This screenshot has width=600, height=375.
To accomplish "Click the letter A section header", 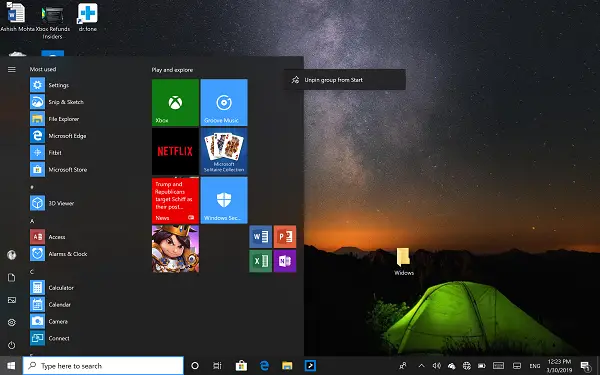I will coord(32,221).
